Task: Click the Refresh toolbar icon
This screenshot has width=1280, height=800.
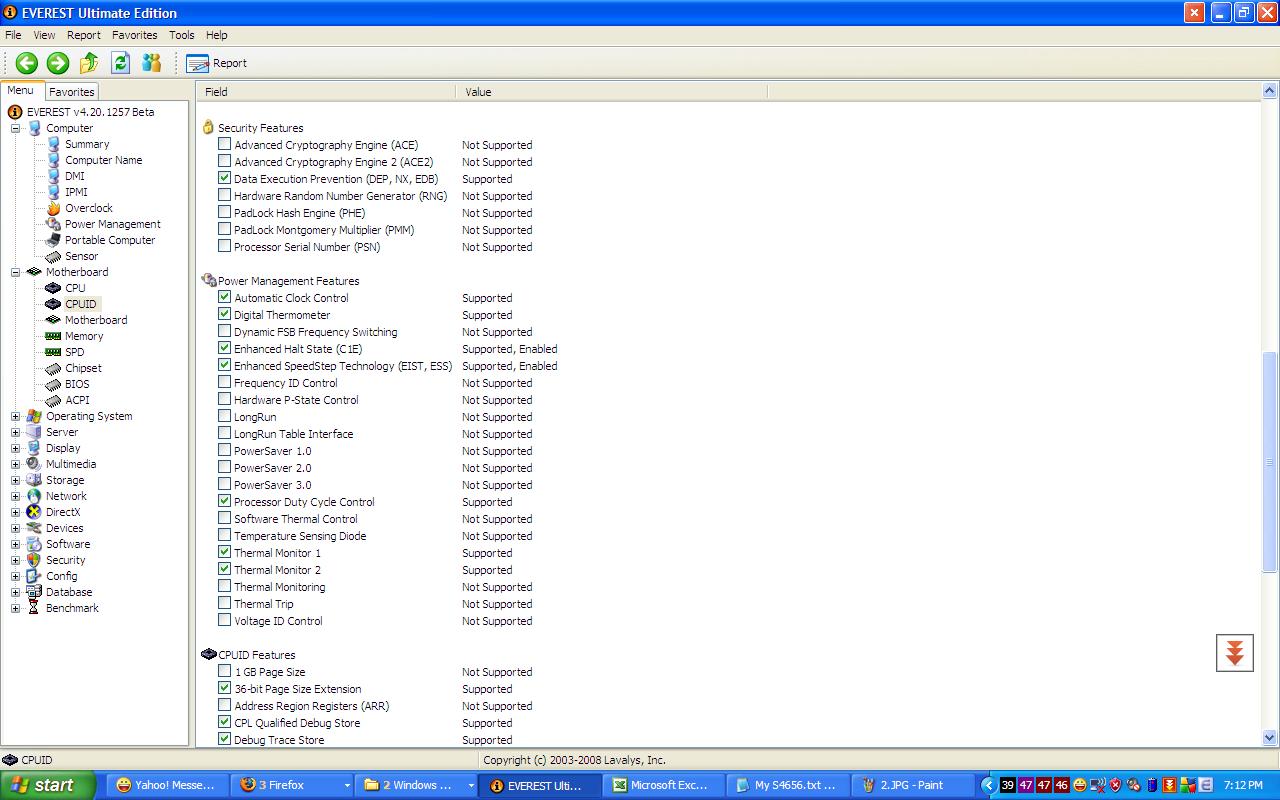Action: coord(121,63)
